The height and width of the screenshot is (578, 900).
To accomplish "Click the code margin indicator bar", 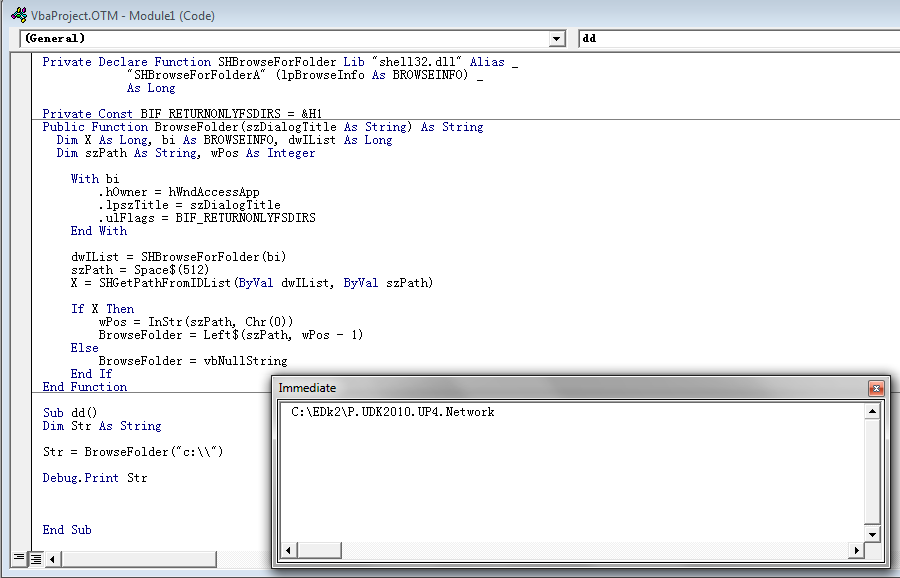I will pos(21,301).
